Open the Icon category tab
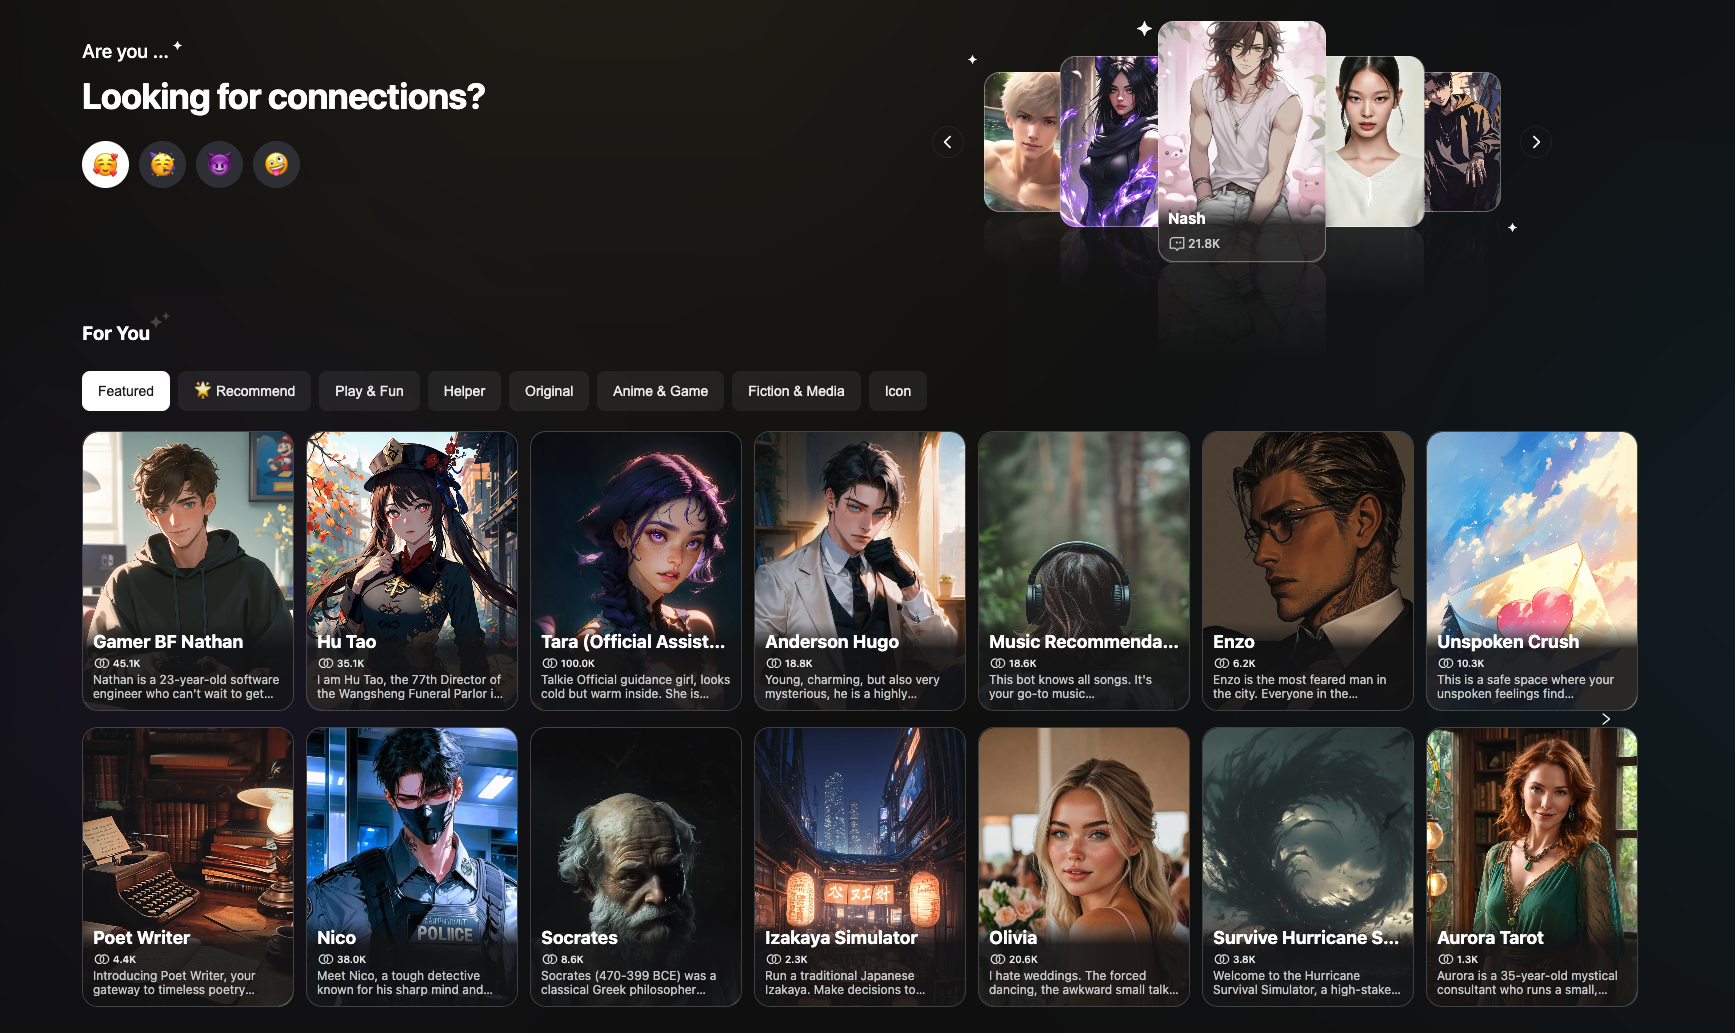The width and height of the screenshot is (1735, 1033). 897,391
